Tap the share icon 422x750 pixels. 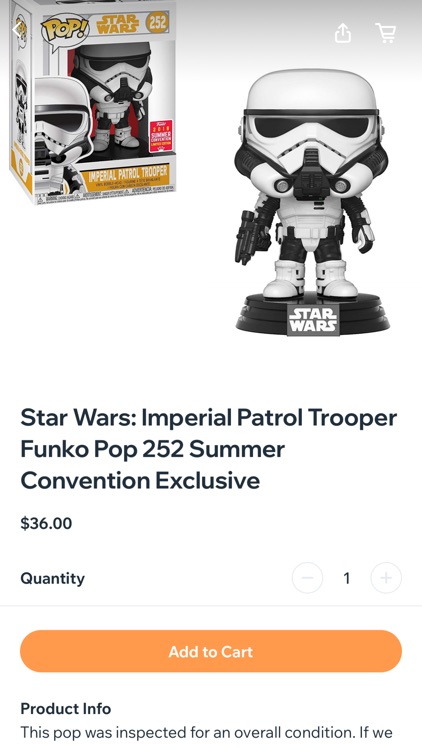(x=343, y=33)
